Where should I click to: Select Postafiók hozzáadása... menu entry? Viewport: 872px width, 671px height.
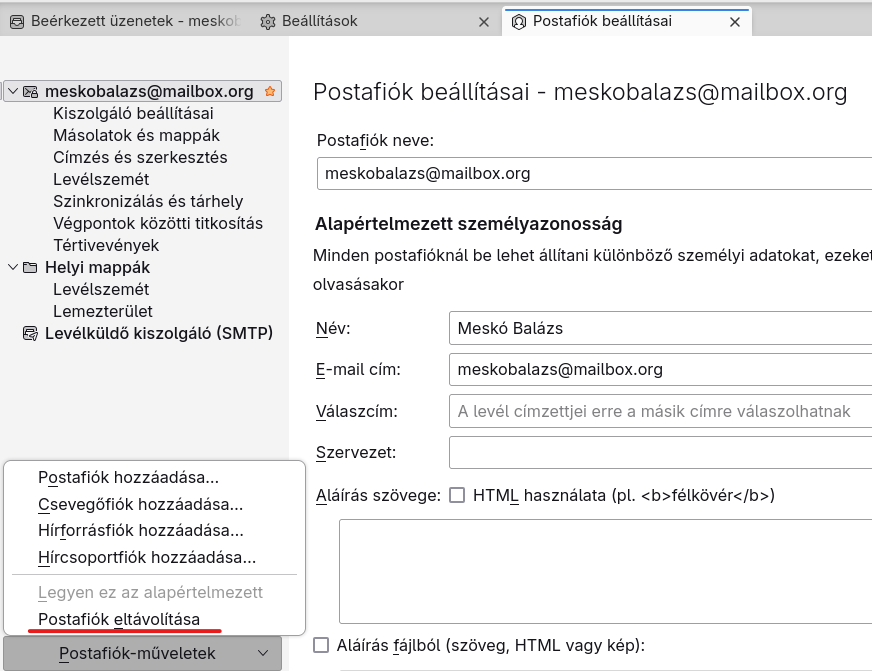point(128,478)
